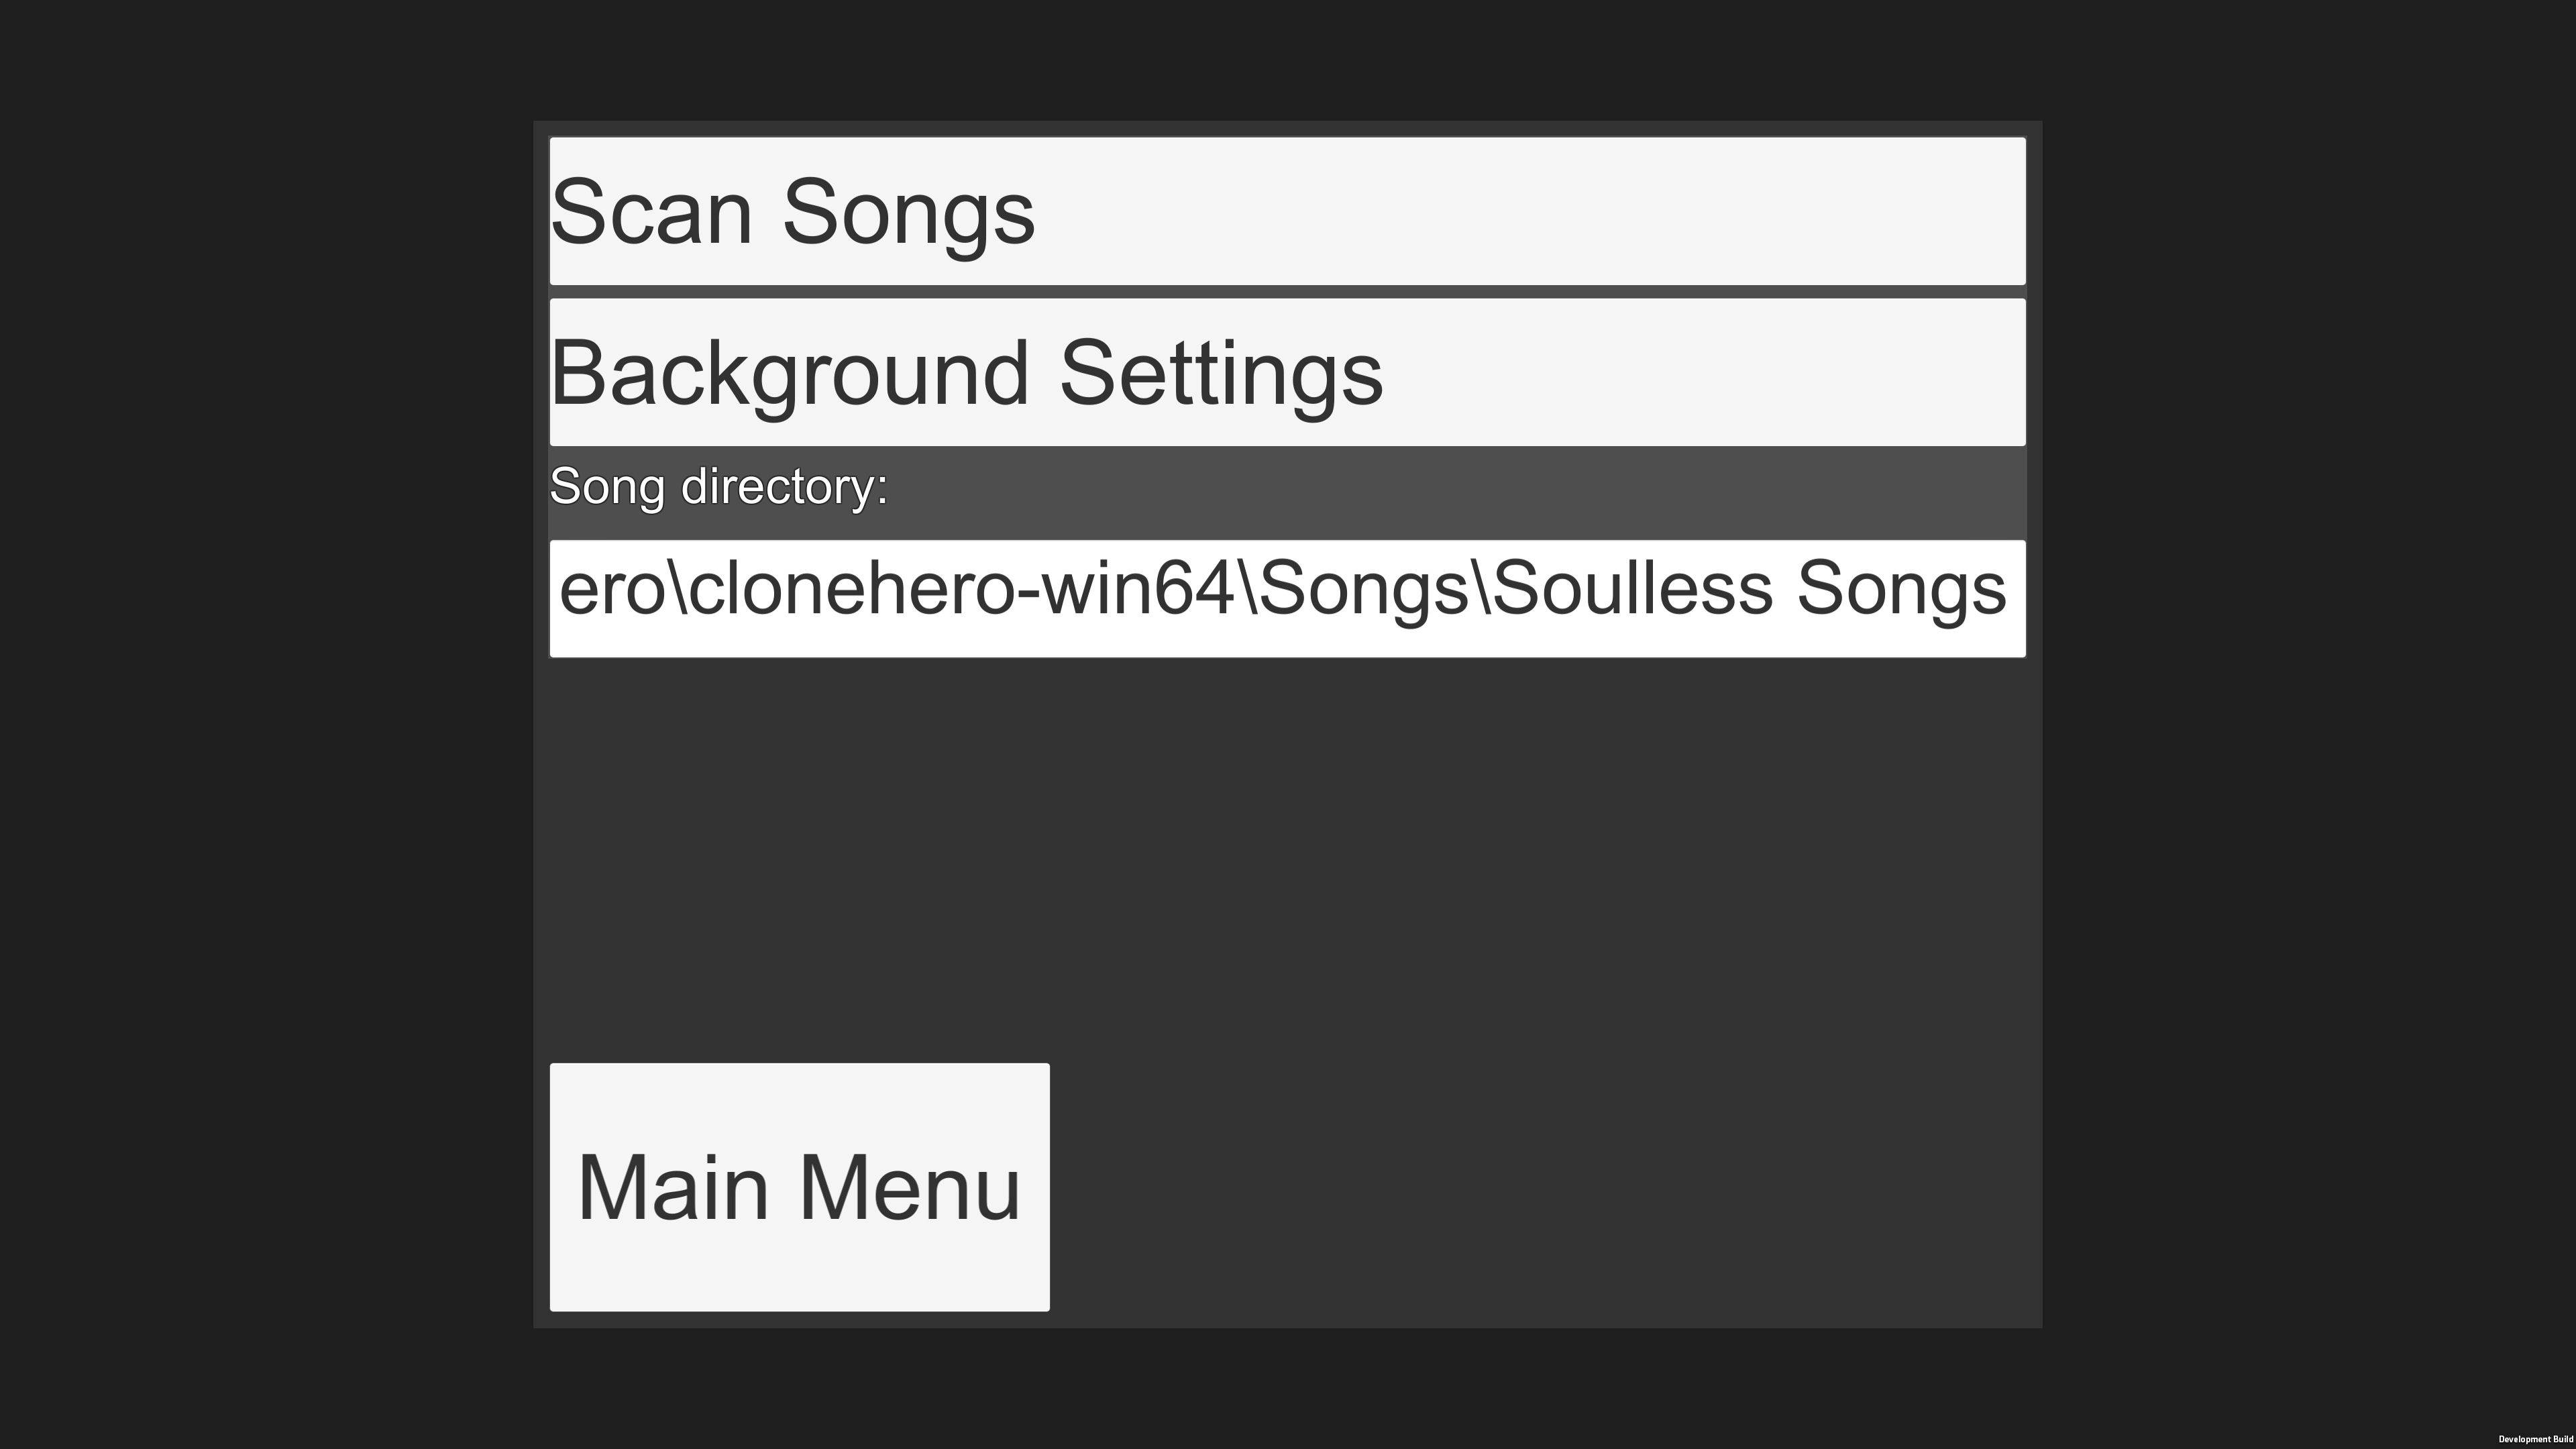This screenshot has height=1449, width=2576.
Task: Click the word "Scan" on top button
Action: pos(651,212)
